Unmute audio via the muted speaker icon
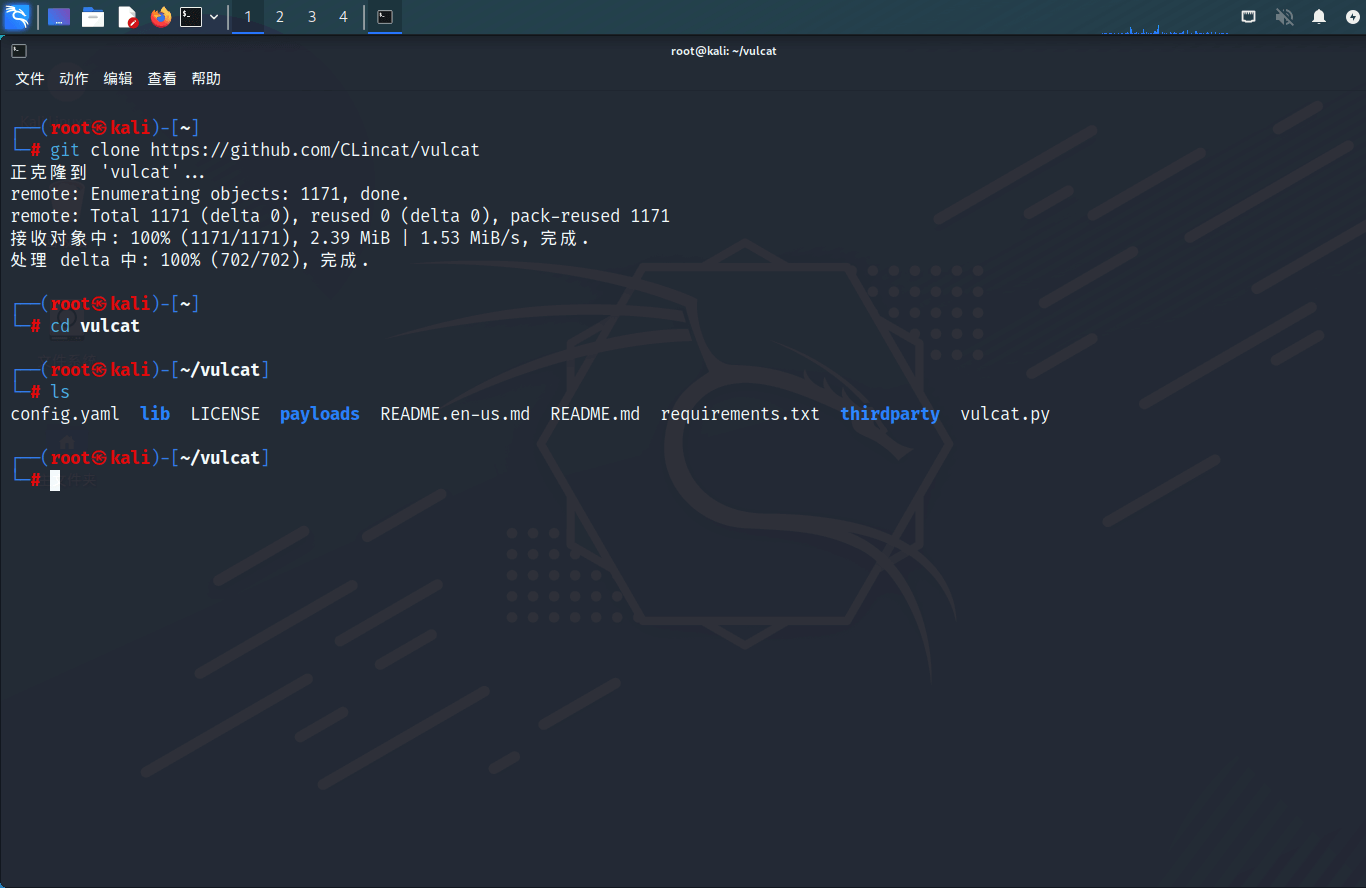This screenshot has height=888, width=1366. coord(1284,17)
